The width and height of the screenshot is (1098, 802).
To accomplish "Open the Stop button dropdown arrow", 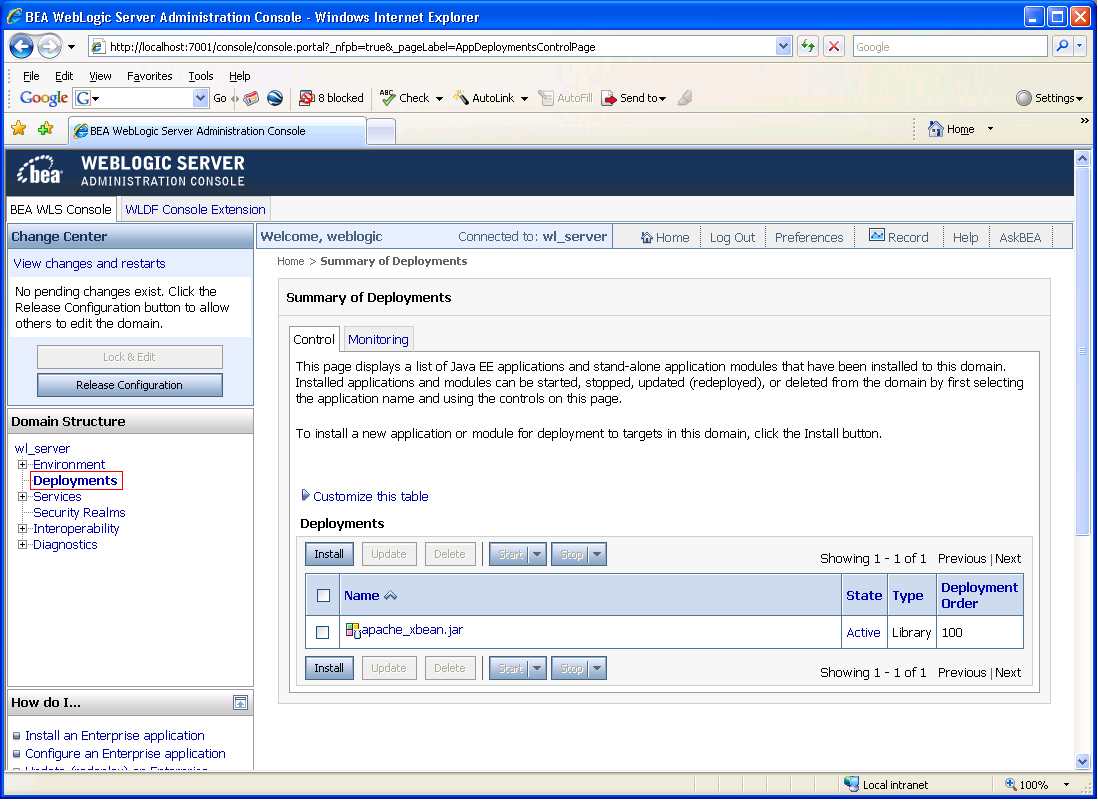I will tap(595, 553).
